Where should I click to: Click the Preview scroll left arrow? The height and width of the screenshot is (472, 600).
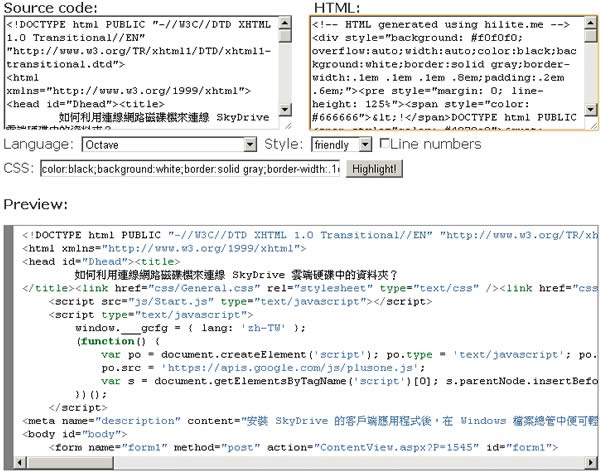pyautogui.click(x=20, y=462)
